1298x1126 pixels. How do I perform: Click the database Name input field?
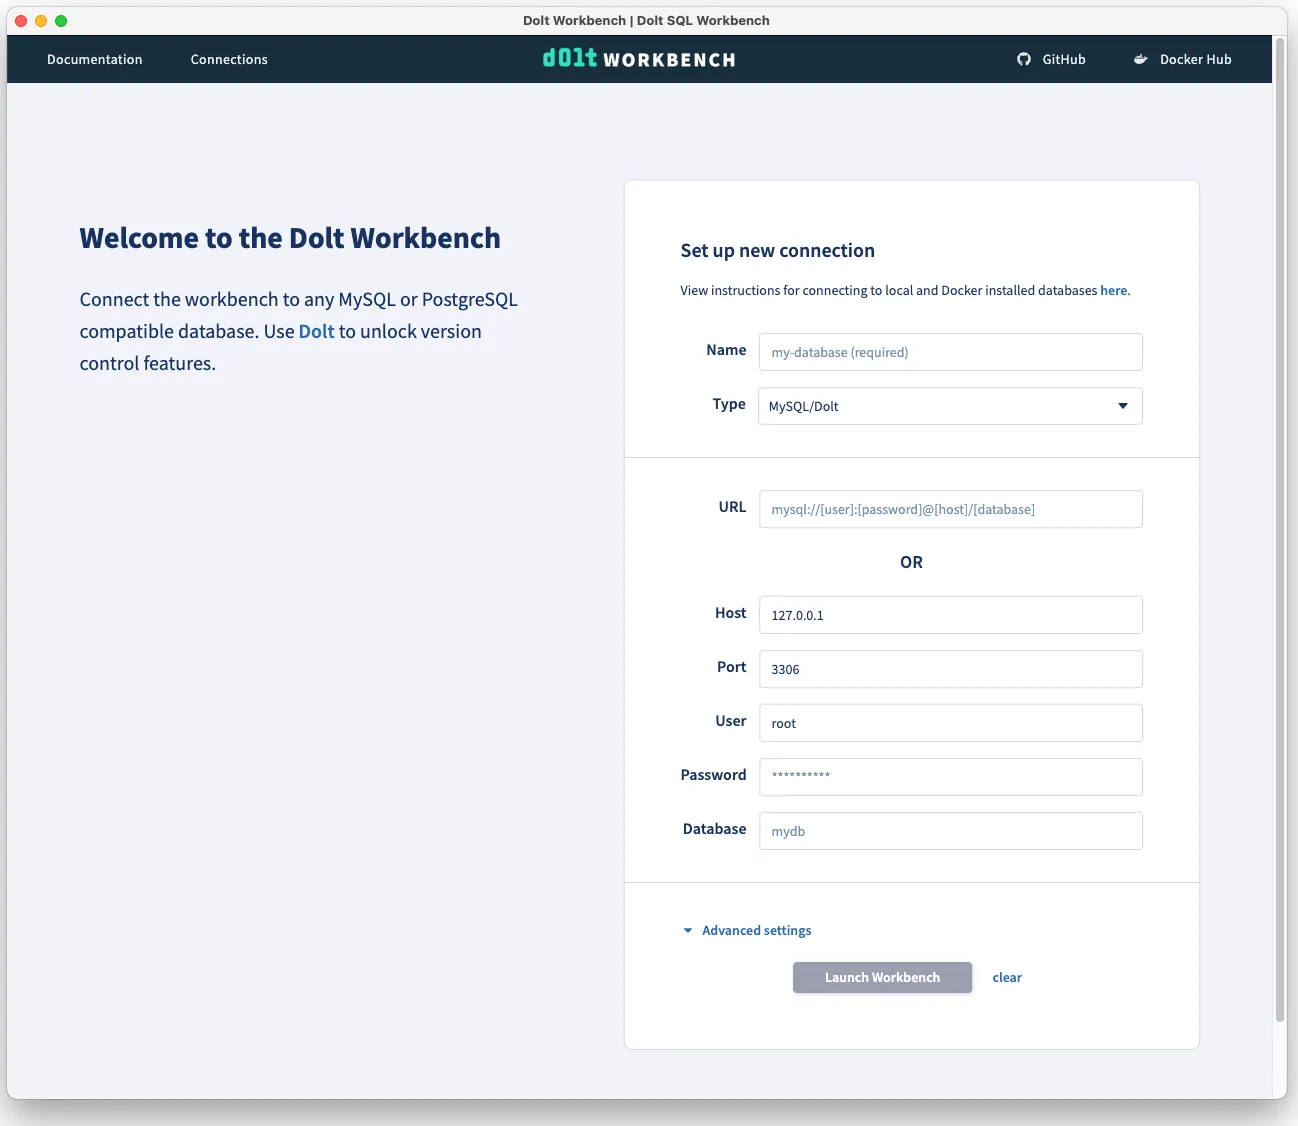pyautogui.click(x=950, y=352)
